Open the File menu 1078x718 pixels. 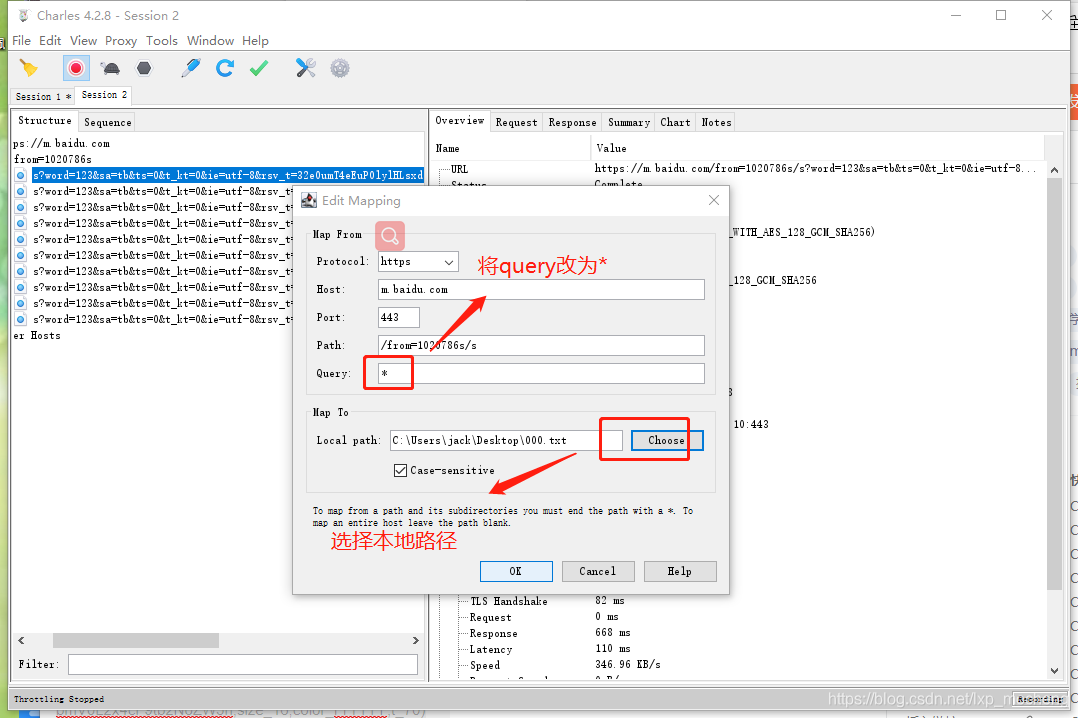point(21,41)
